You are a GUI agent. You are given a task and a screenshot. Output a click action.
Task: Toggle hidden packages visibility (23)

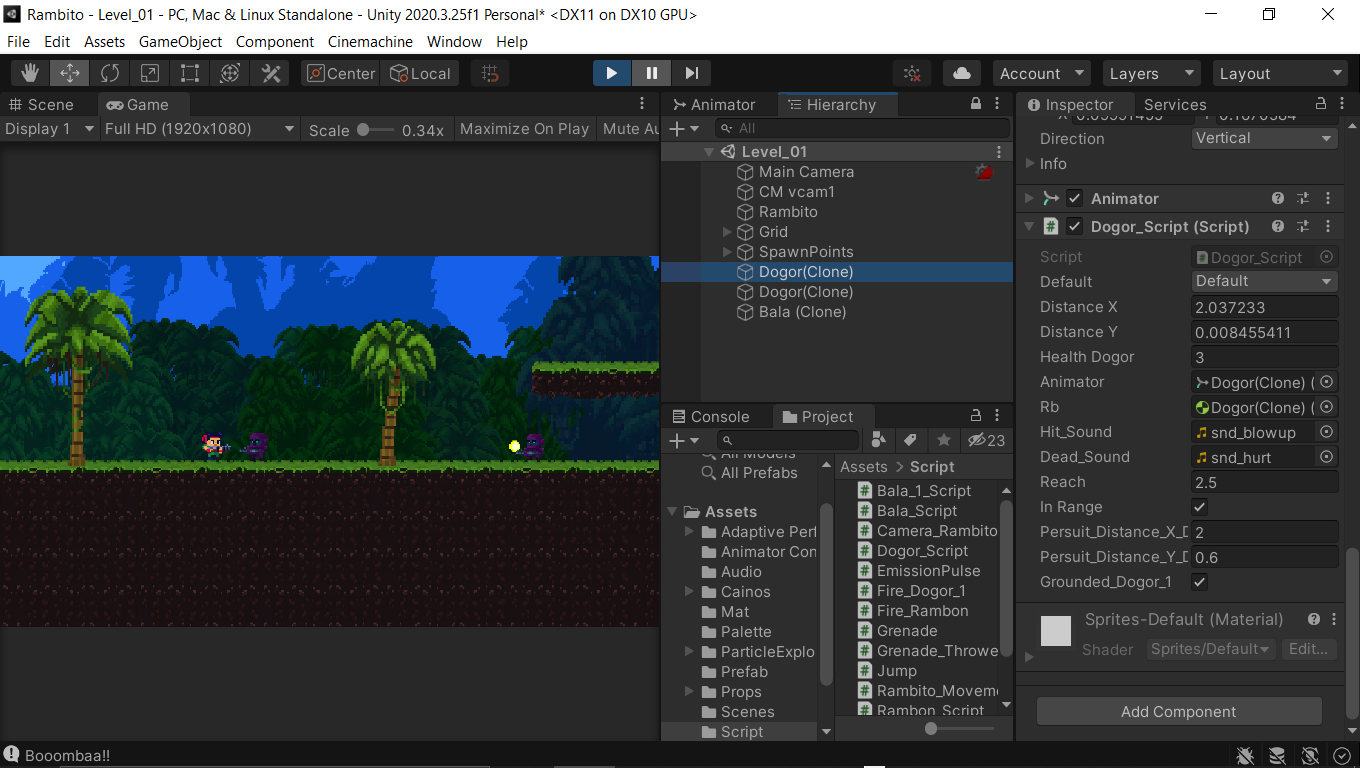987,440
